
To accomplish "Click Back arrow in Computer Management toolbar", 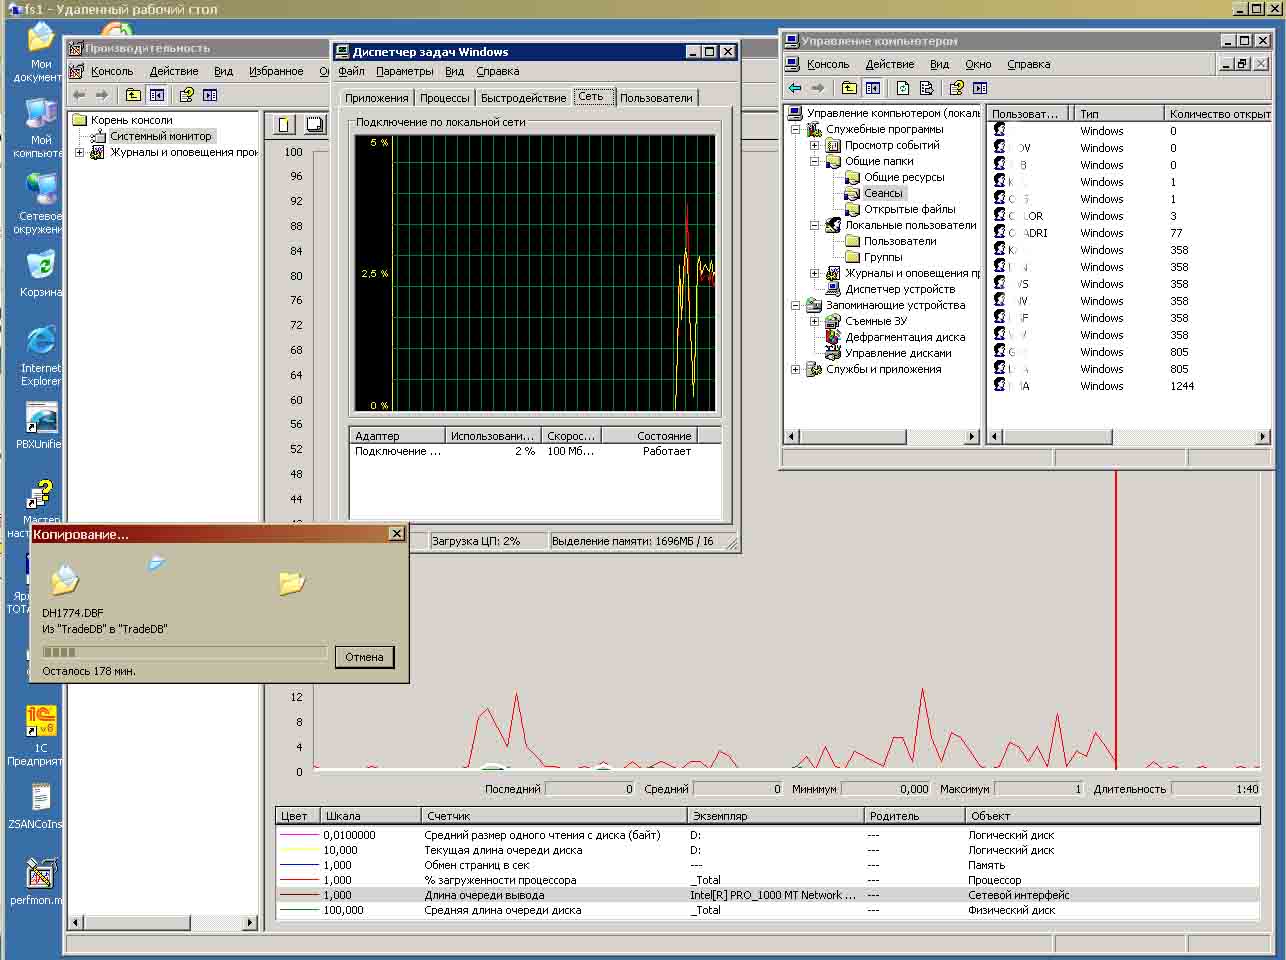I will click(795, 88).
